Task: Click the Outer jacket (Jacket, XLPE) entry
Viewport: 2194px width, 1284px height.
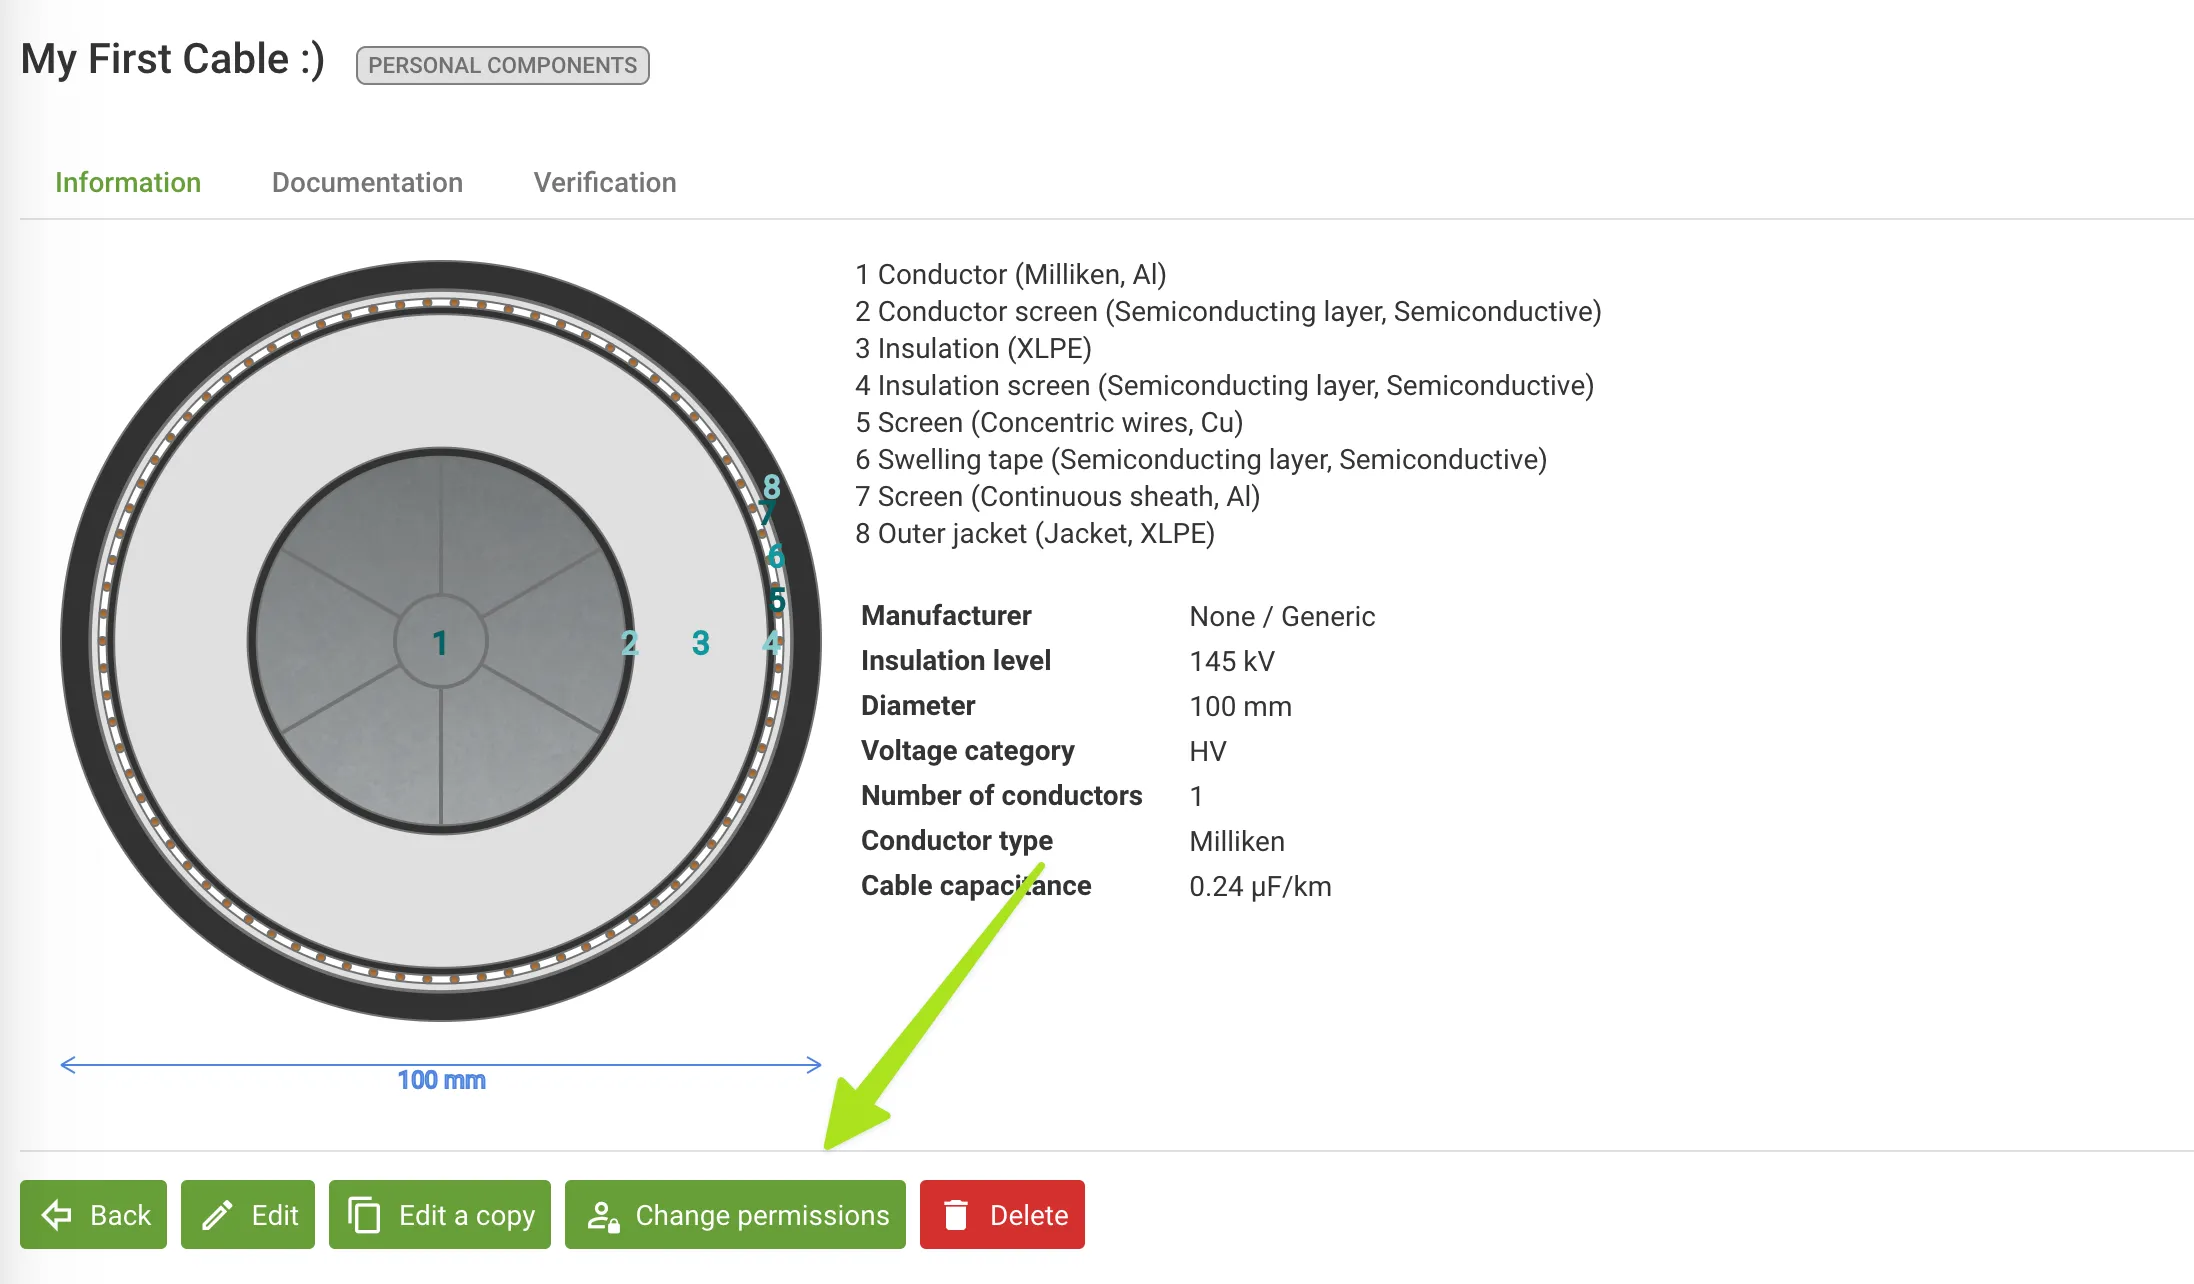Action: click(1035, 533)
